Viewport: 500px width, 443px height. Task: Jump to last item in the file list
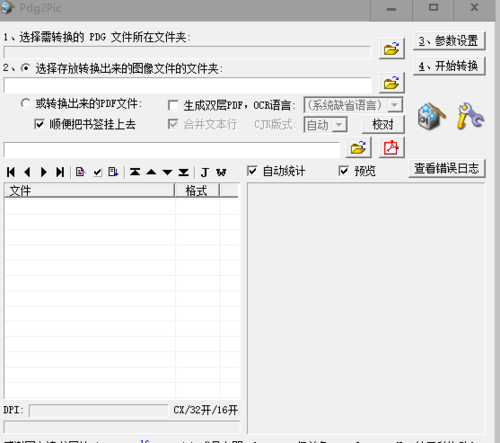[x=60, y=172]
